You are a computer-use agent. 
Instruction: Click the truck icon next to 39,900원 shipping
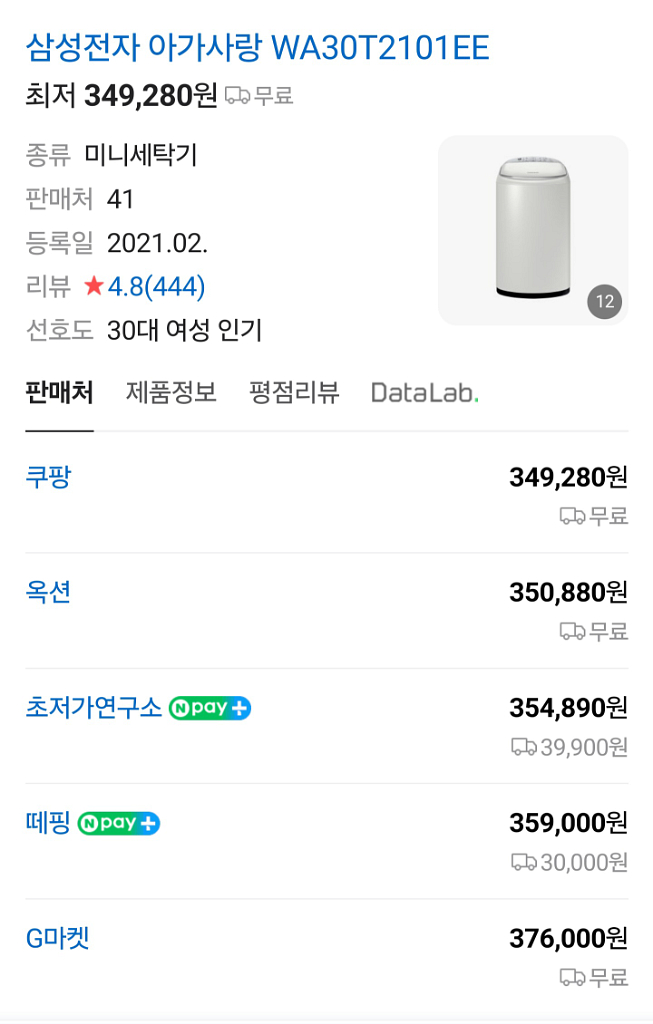click(x=523, y=747)
